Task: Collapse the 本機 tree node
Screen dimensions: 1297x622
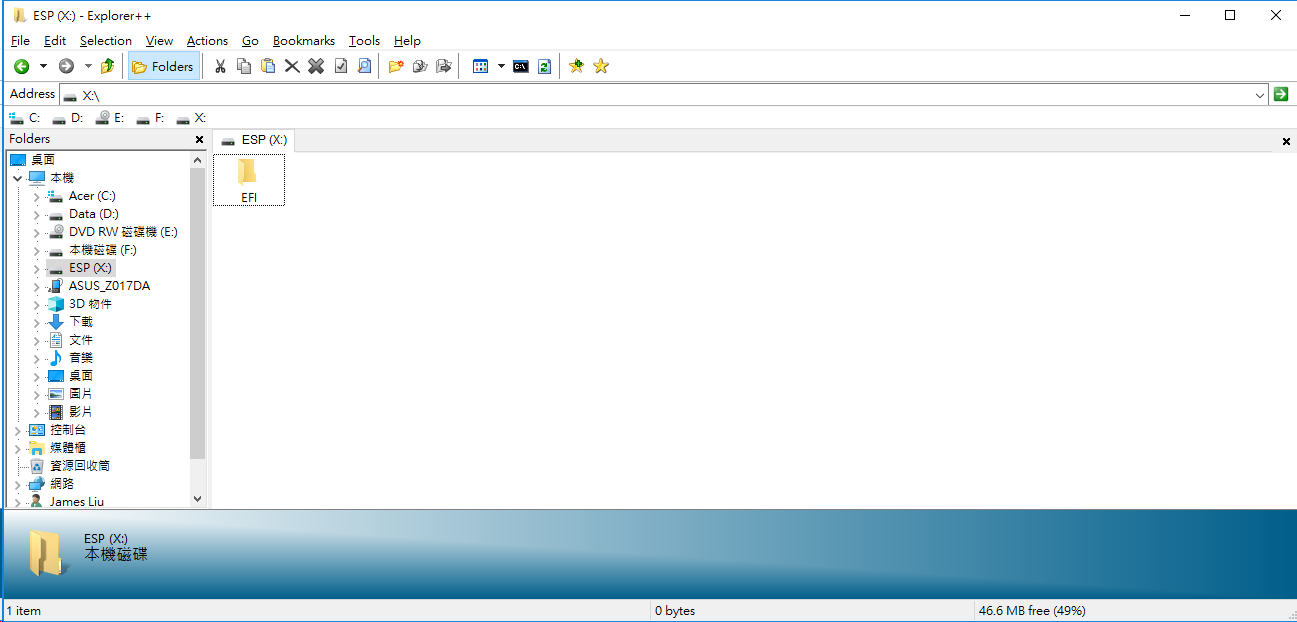Action: 17,177
